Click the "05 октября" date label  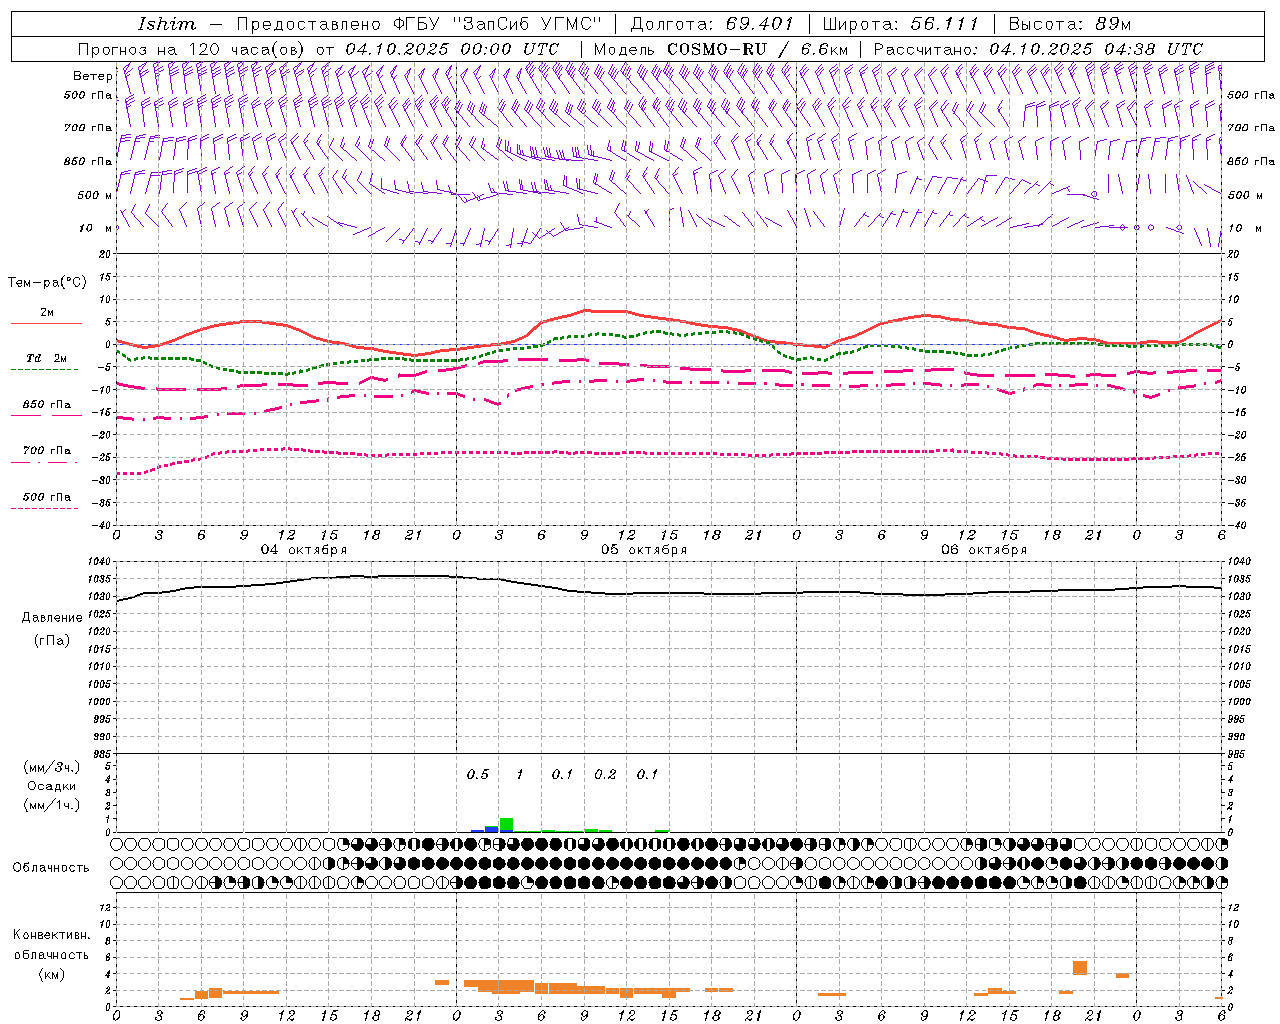click(644, 550)
